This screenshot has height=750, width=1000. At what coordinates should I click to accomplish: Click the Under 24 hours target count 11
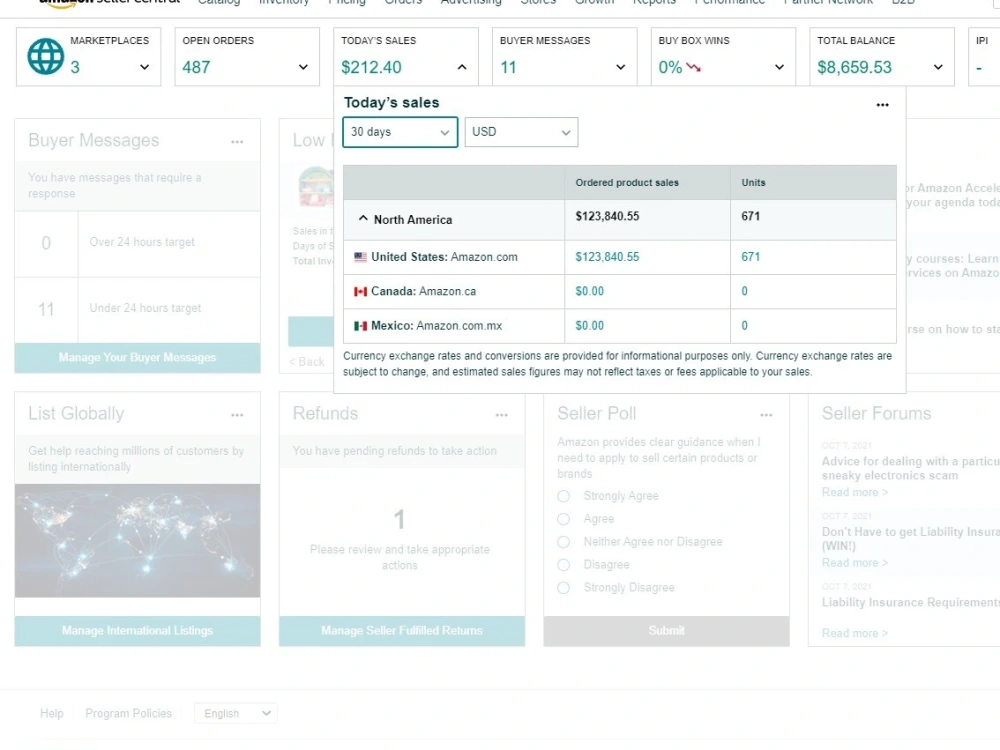46,310
